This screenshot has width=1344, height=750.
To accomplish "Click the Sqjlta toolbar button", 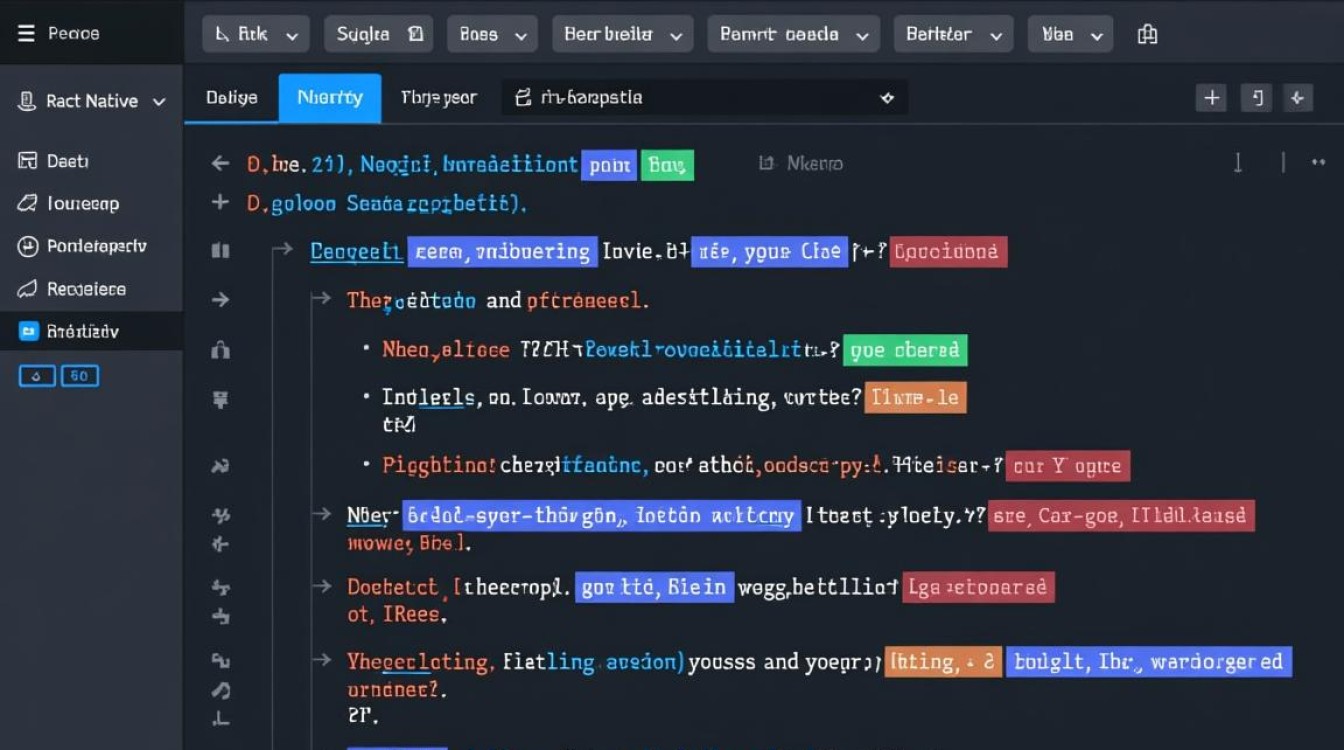I will [379, 34].
